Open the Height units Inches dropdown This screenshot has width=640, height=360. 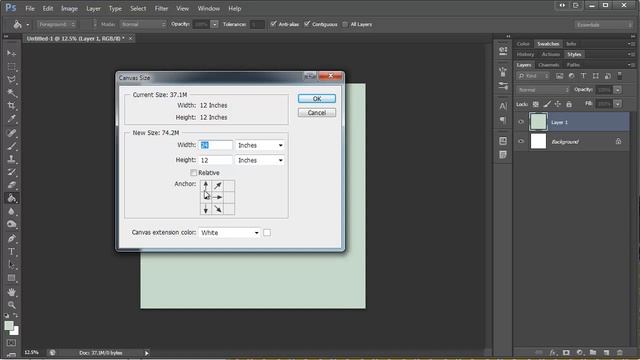click(x=260, y=160)
